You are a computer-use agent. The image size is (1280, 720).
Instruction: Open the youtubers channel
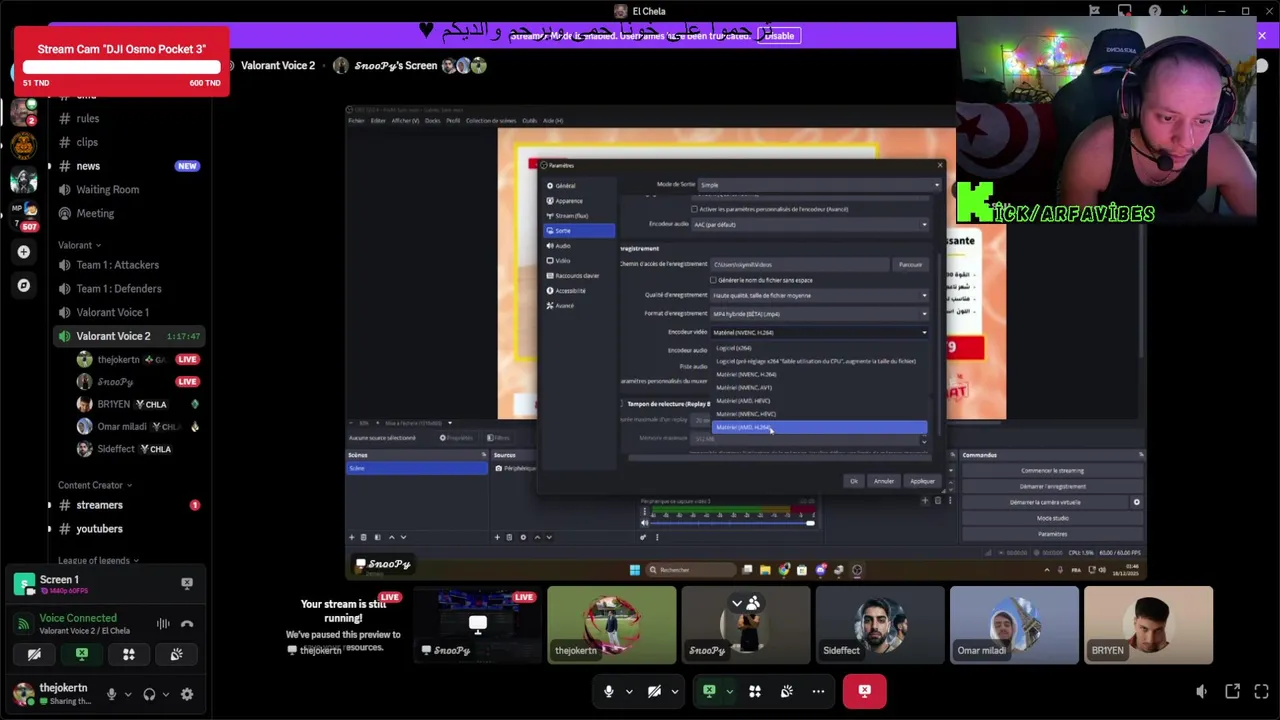(x=128, y=529)
